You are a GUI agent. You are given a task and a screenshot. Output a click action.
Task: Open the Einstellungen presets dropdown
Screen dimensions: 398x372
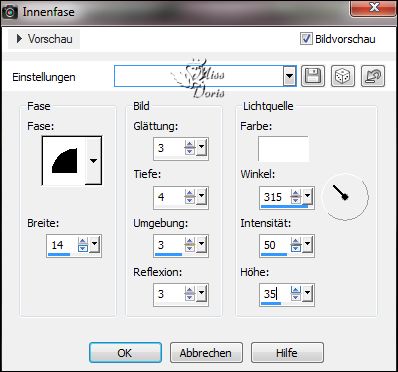pos(289,76)
